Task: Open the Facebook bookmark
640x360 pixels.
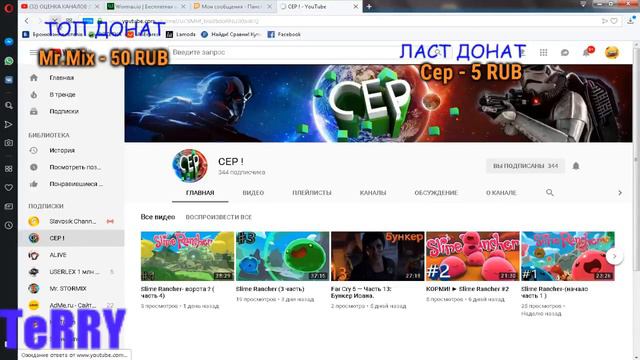Action: click(284, 34)
